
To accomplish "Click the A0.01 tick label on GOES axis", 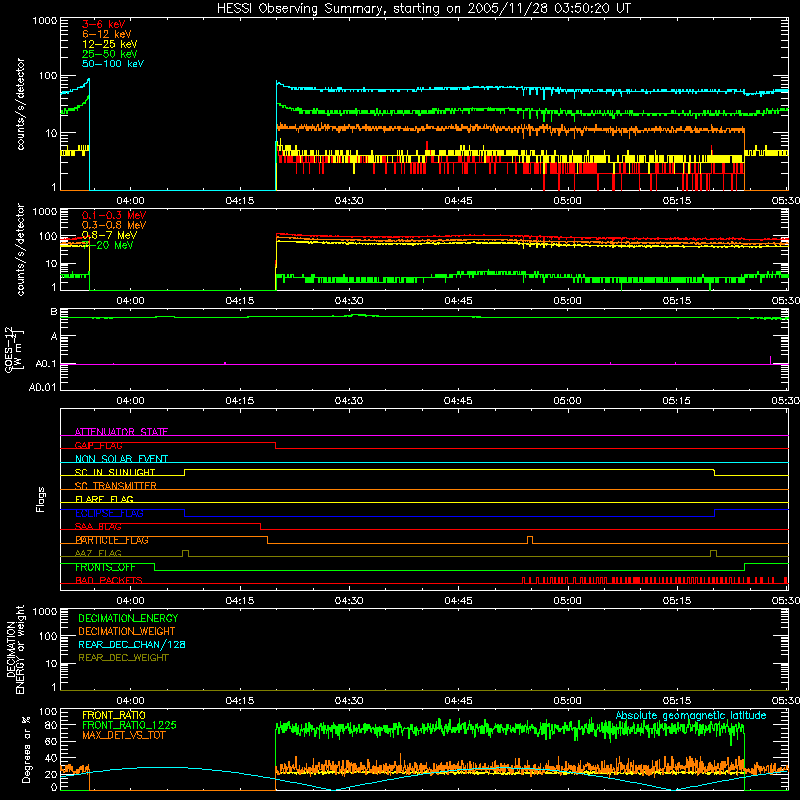I will pos(43,387).
